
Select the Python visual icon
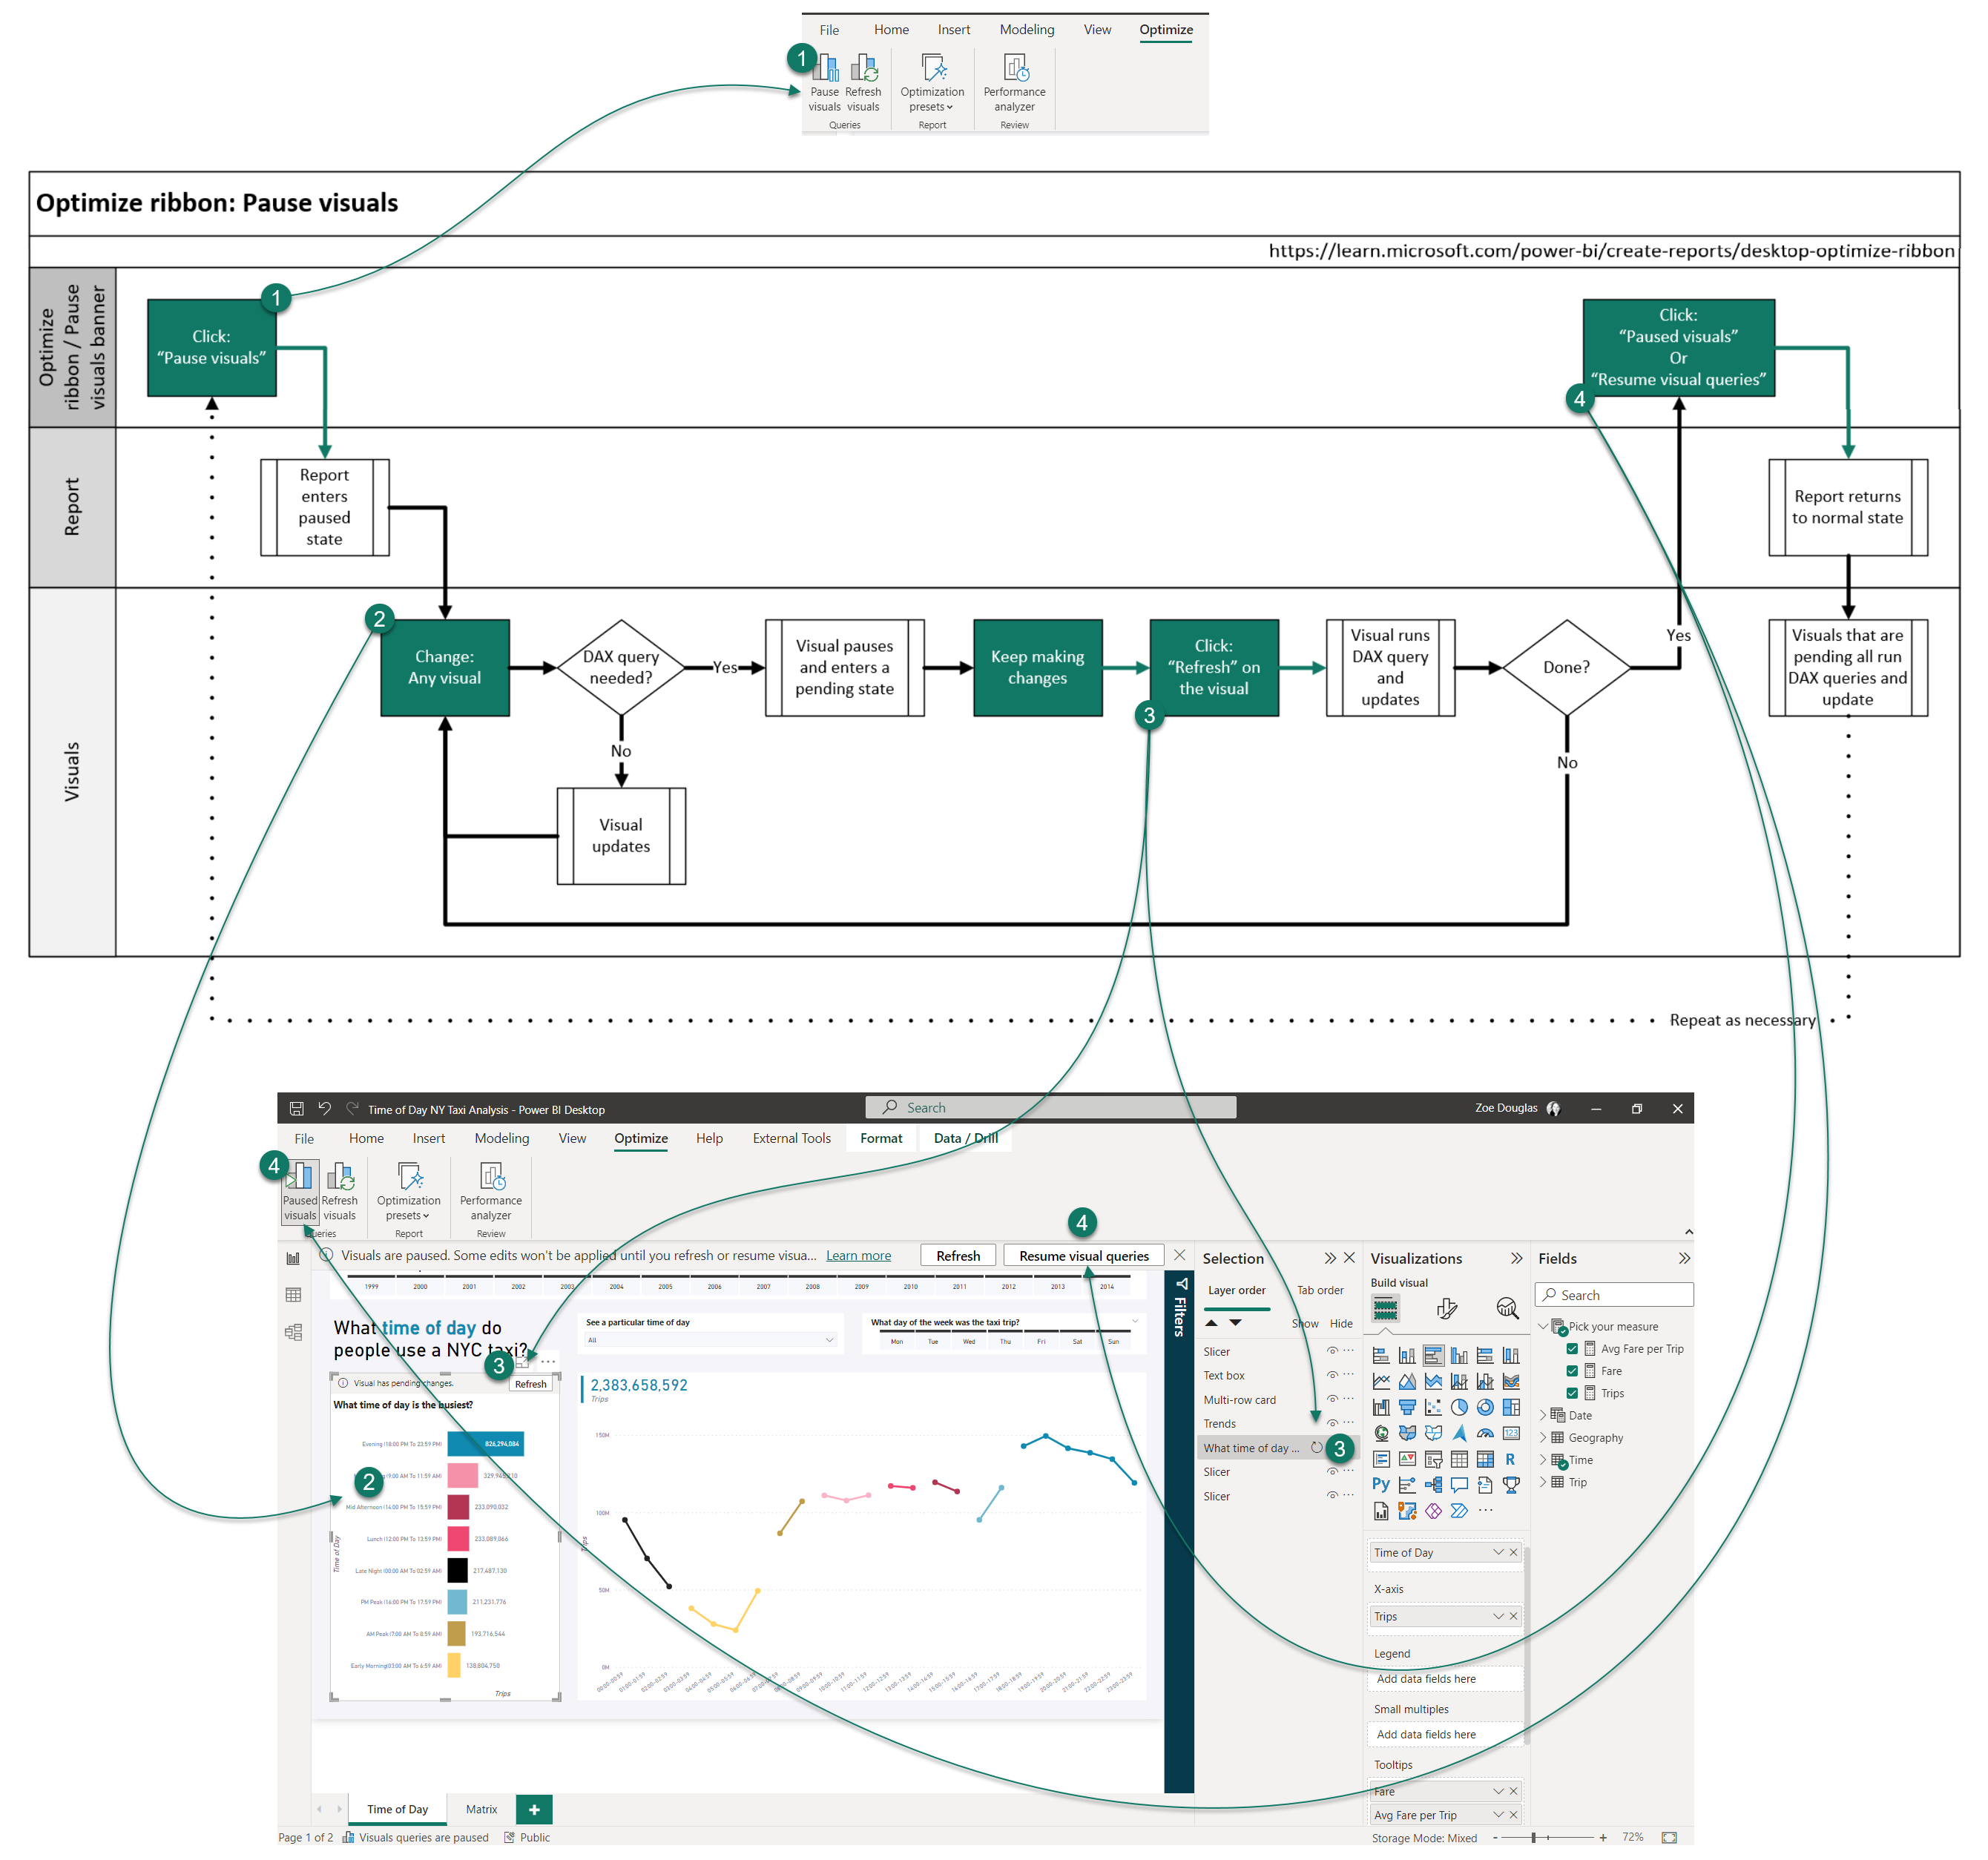click(1380, 1484)
